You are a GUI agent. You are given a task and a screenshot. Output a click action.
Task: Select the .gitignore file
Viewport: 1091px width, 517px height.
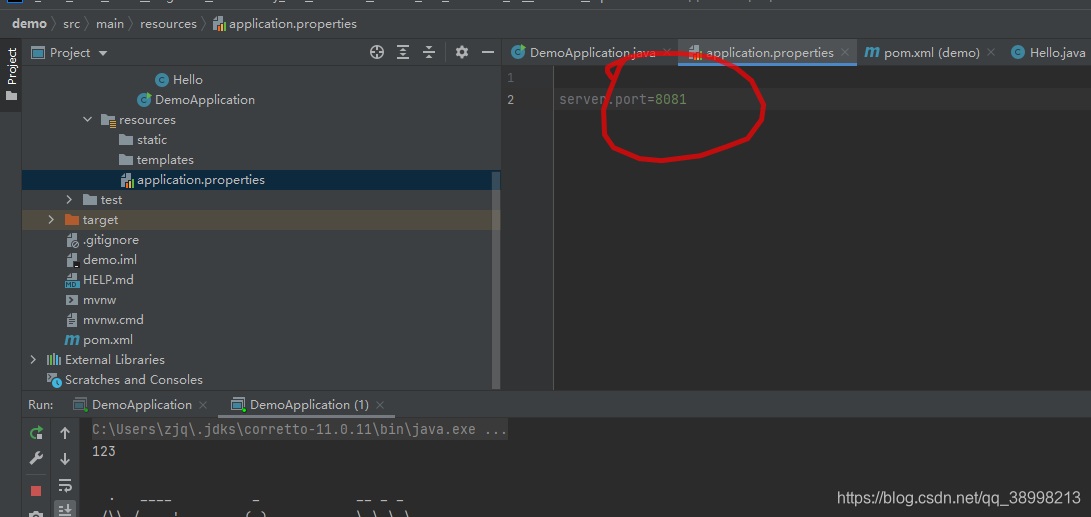(102, 240)
